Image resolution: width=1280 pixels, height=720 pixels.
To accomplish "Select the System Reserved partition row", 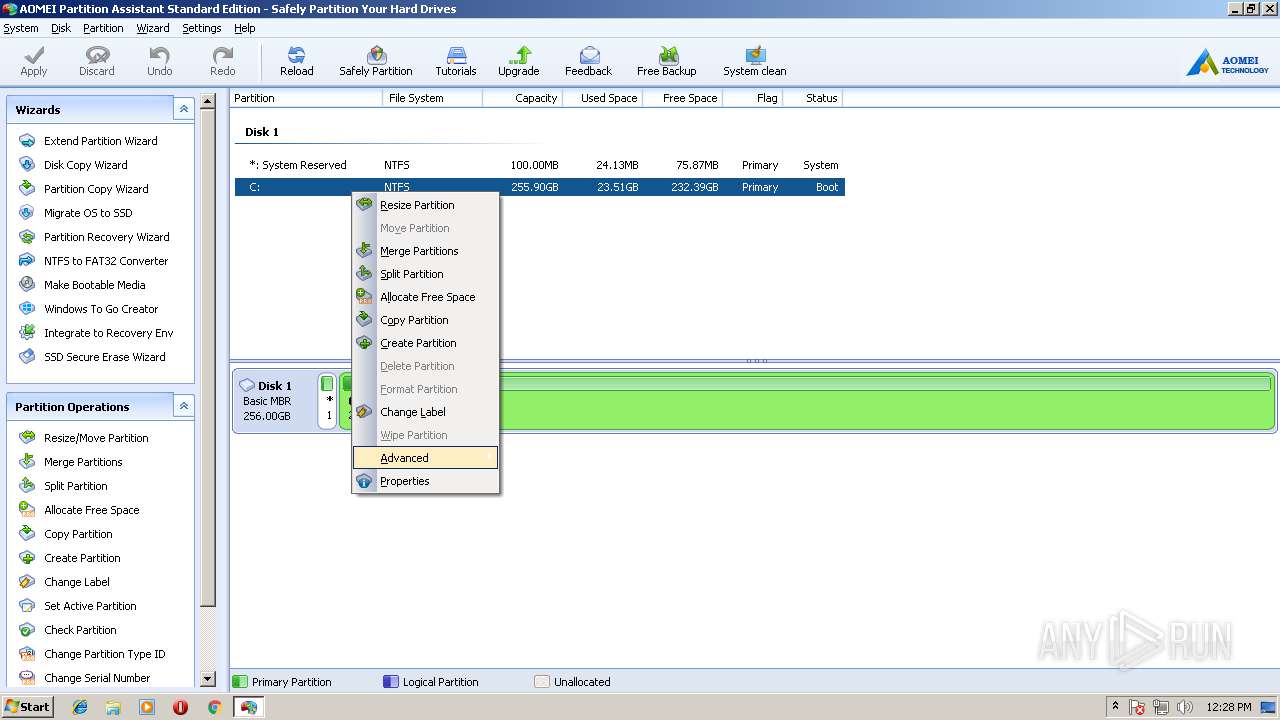I will coord(540,165).
